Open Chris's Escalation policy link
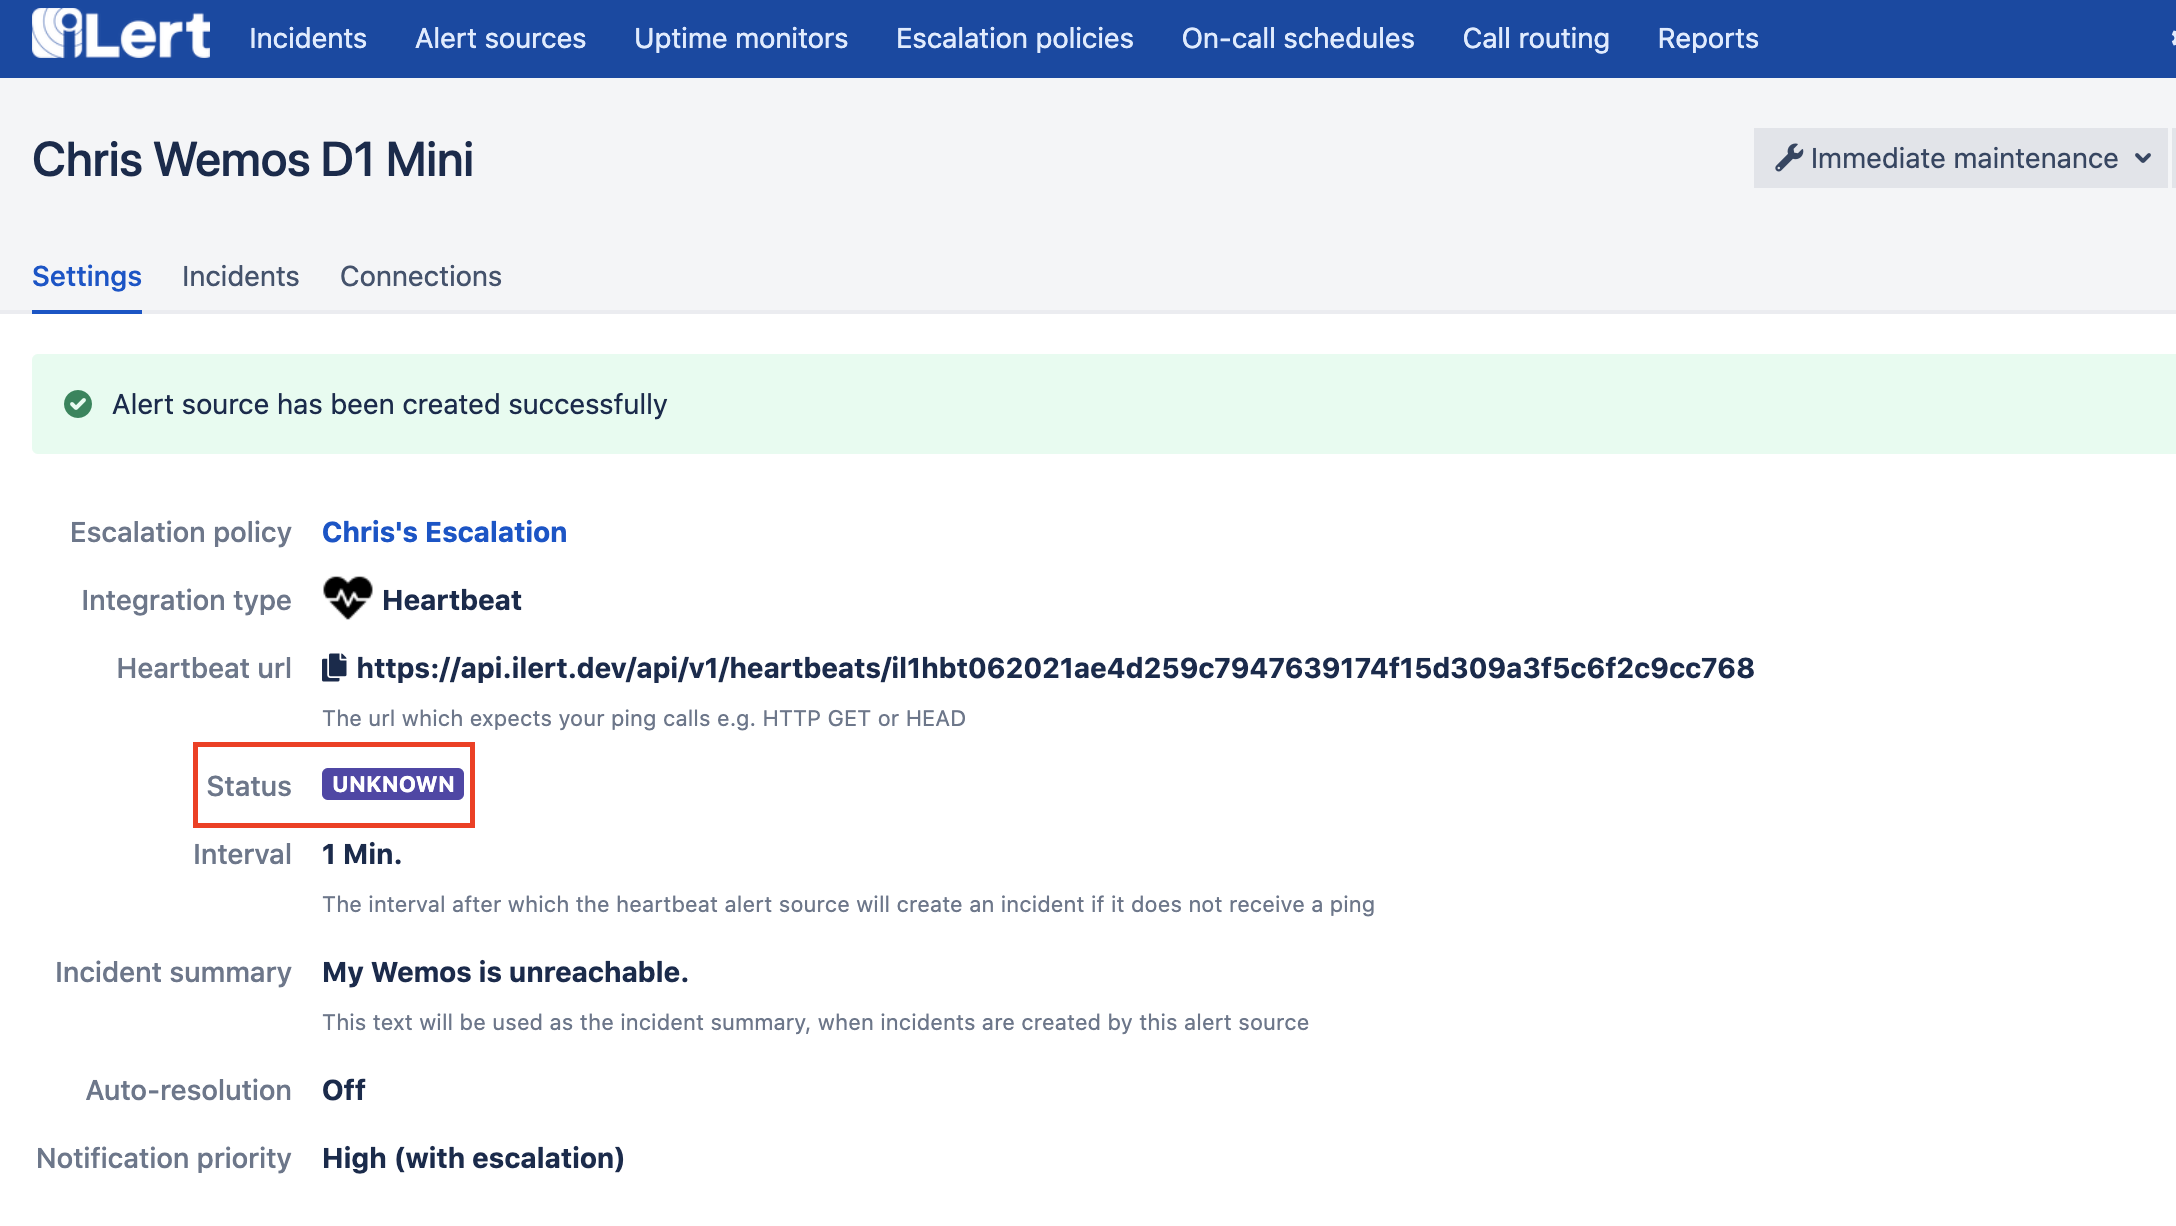This screenshot has height=1226, width=2176. 444,532
